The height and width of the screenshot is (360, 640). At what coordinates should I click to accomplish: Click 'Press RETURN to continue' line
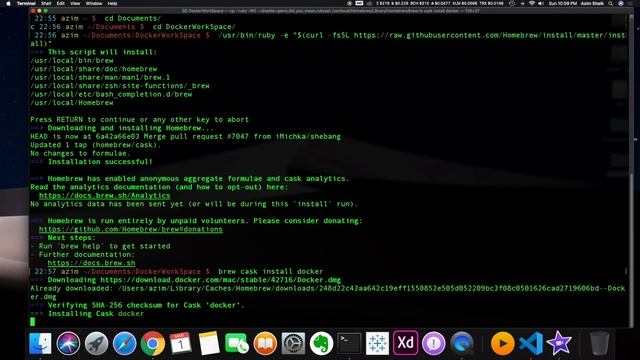(x=139, y=120)
